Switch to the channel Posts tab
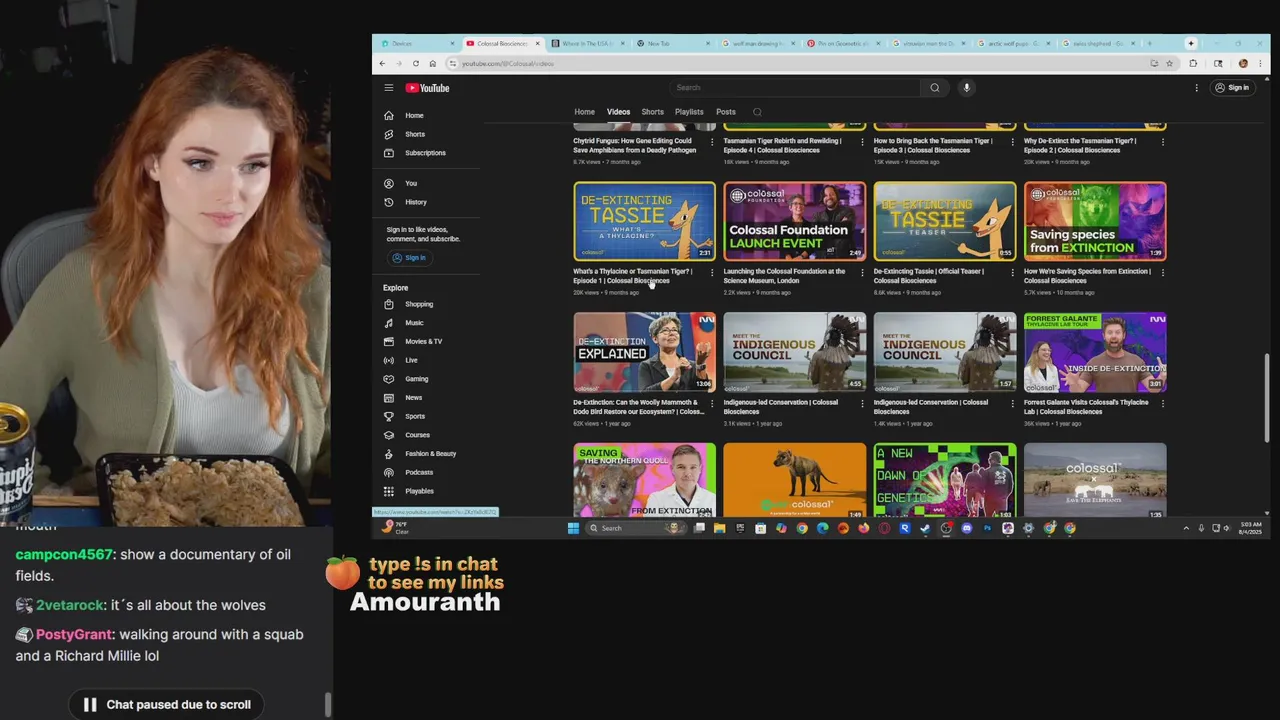Viewport: 1280px width, 720px height. coord(726,112)
